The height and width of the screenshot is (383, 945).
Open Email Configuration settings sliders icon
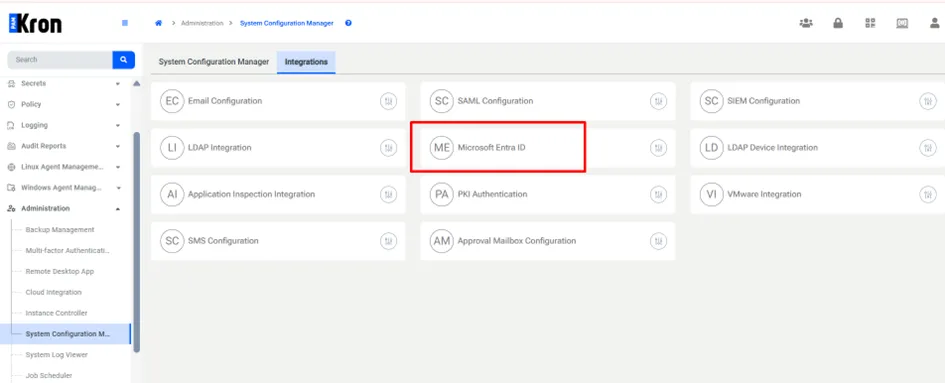(x=388, y=101)
